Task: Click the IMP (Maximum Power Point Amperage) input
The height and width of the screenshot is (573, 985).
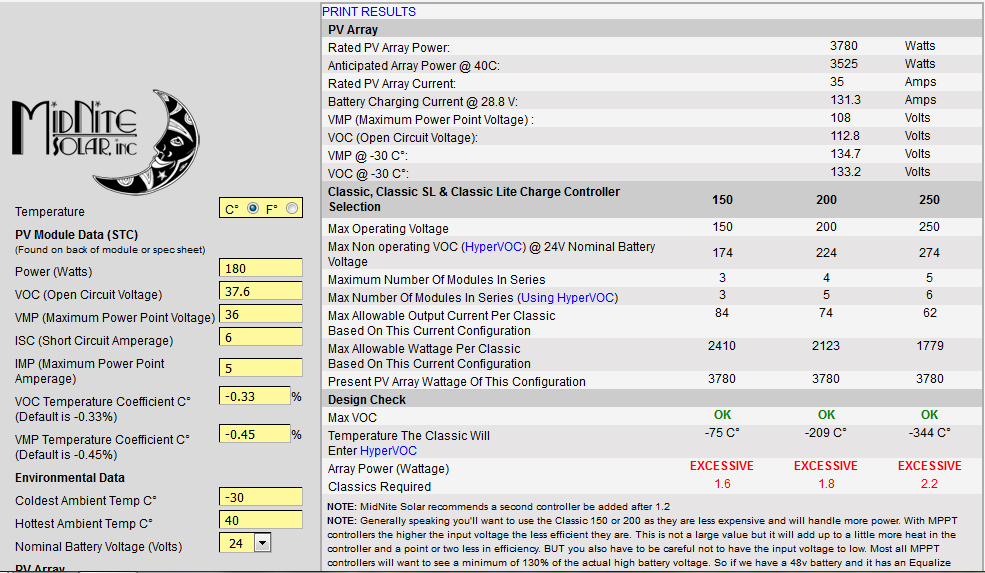Action: click(261, 368)
